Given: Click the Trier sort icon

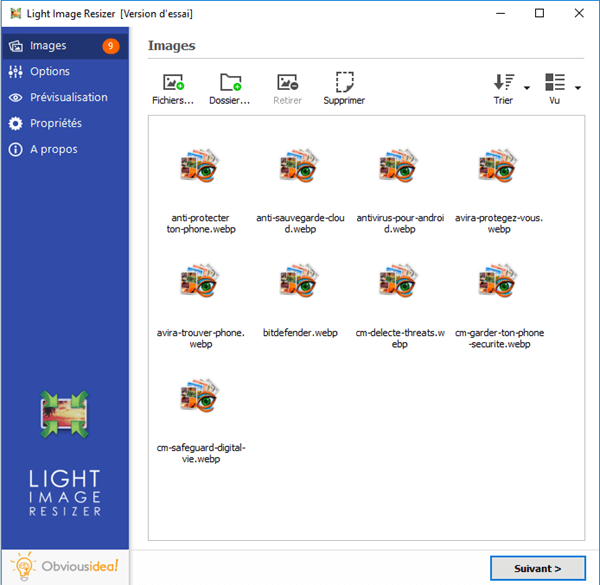Looking at the screenshot, I should pyautogui.click(x=504, y=82).
